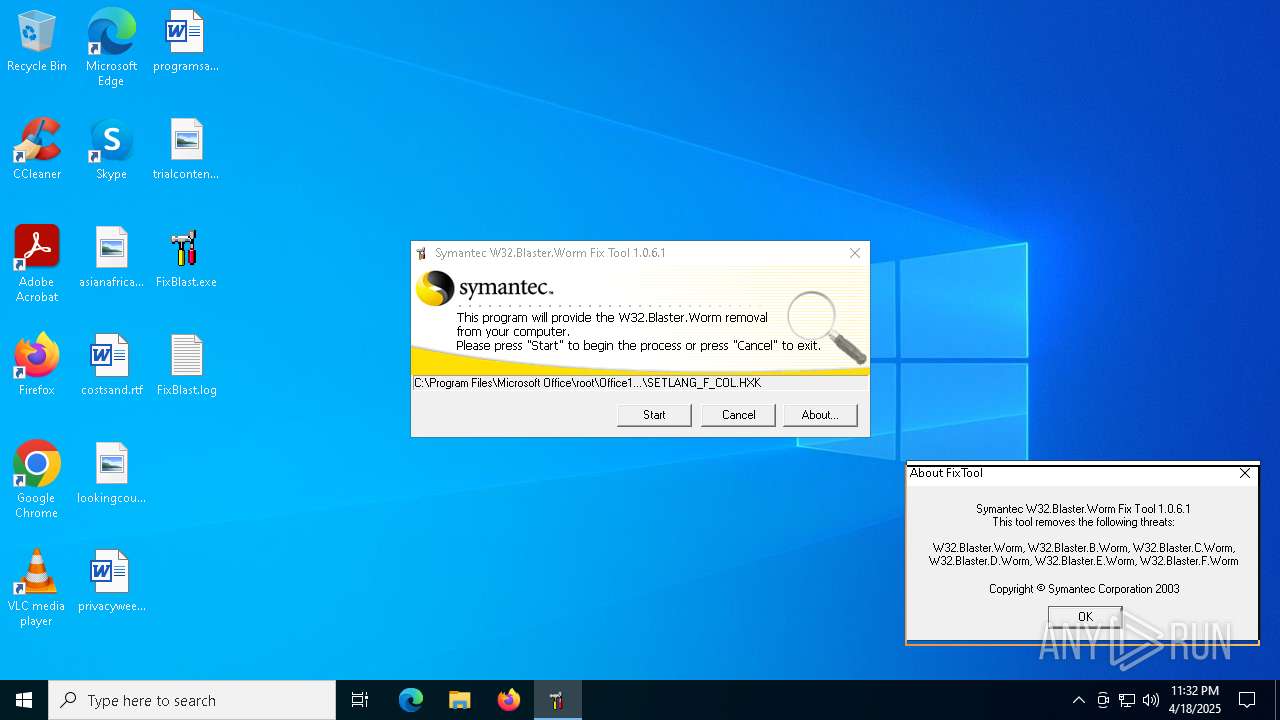
Task: Click the Copyright Symantec Corporation 2003 text
Action: tap(1084, 589)
